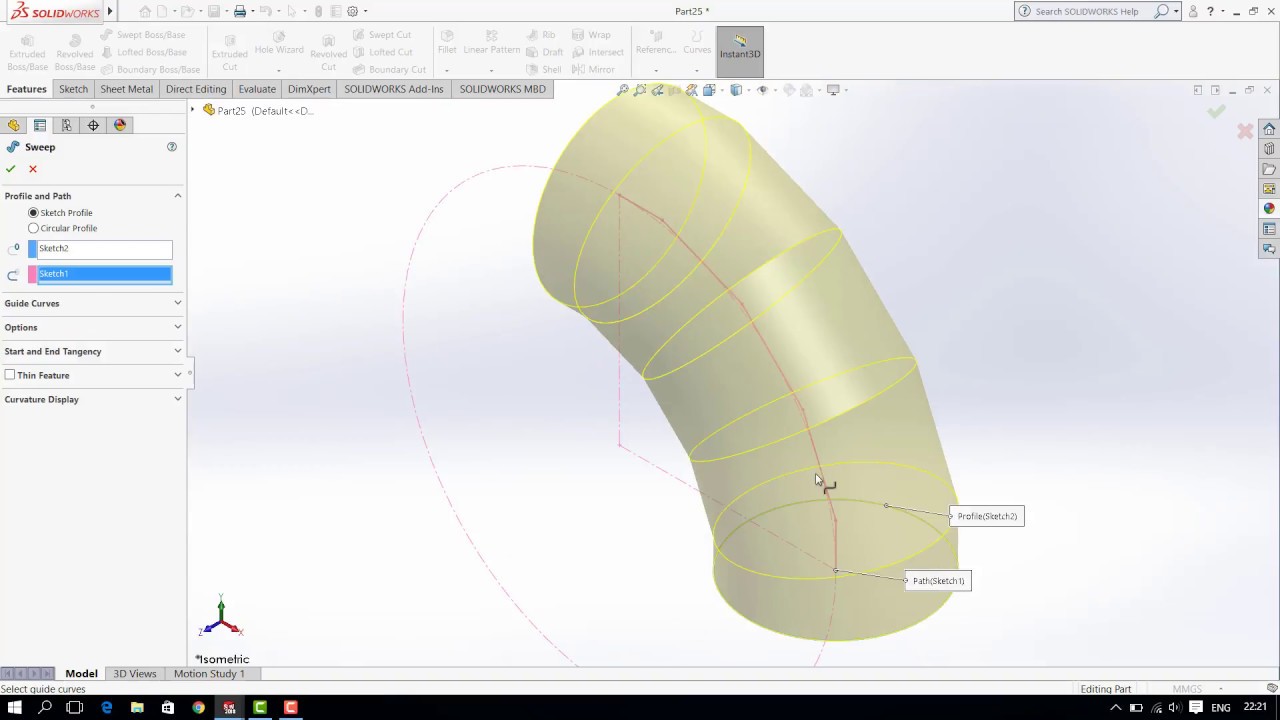Click the blue profile color swatch

tap(32, 249)
